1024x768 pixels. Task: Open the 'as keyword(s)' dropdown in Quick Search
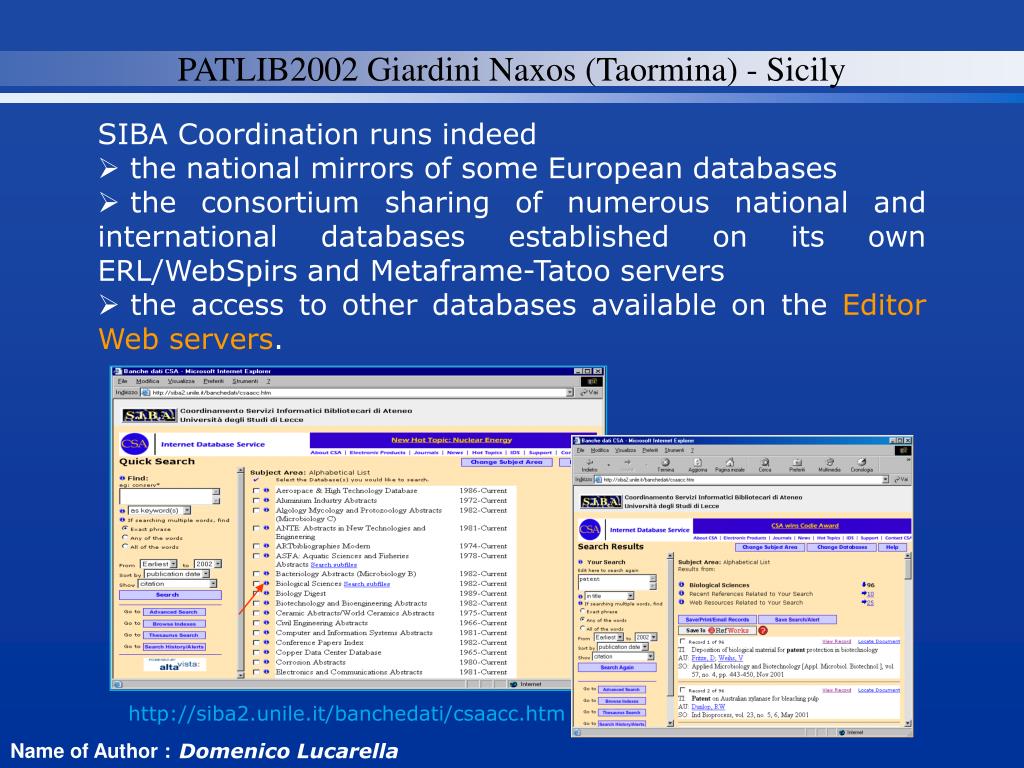point(159,510)
